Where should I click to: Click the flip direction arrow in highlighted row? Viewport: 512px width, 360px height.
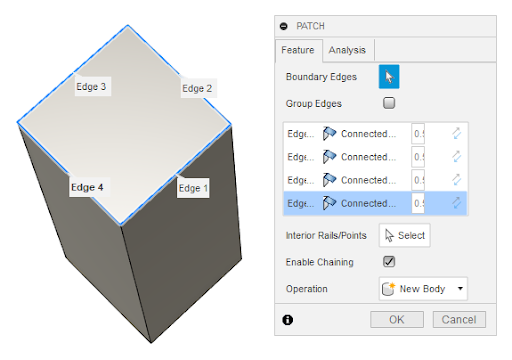[x=456, y=203]
